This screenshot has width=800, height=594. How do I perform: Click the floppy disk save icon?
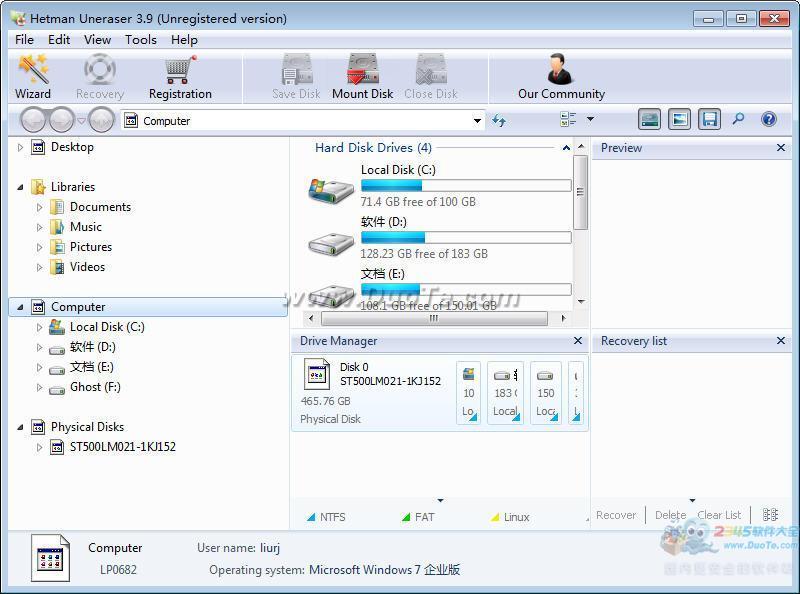point(710,119)
